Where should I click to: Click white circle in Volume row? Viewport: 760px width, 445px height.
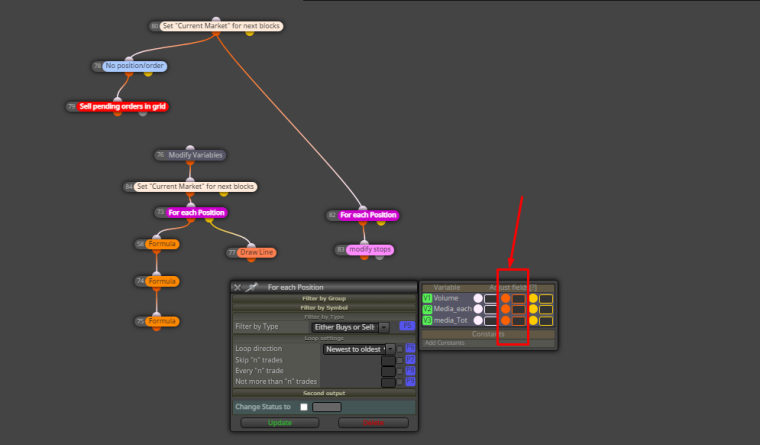478,298
